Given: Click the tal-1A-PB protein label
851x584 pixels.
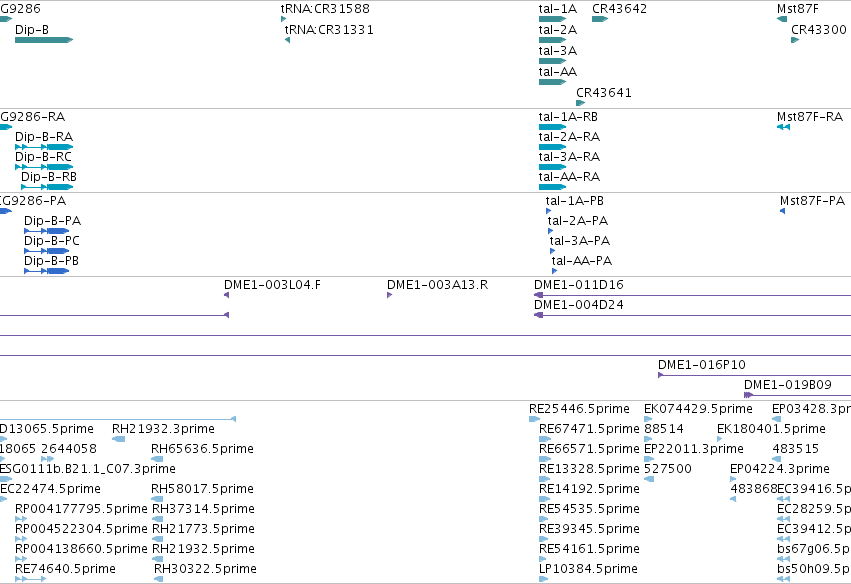Looking at the screenshot, I should coord(575,201).
